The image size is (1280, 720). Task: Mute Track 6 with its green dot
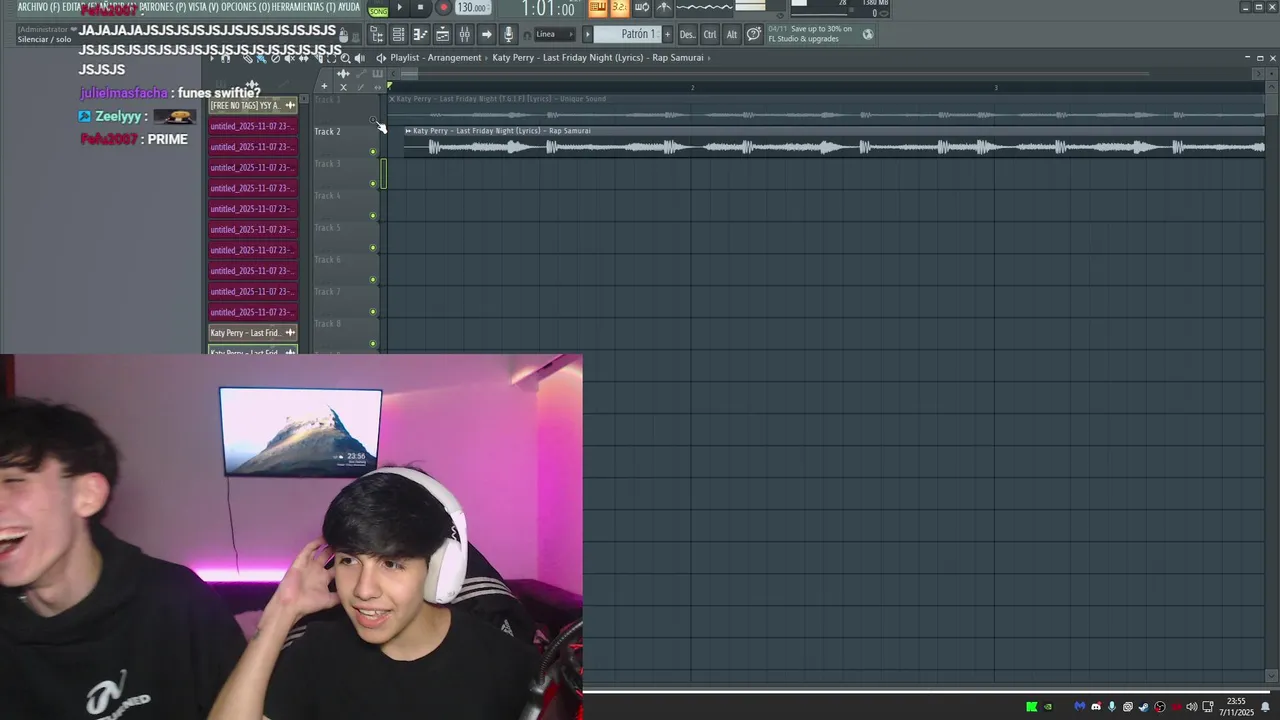tap(373, 280)
